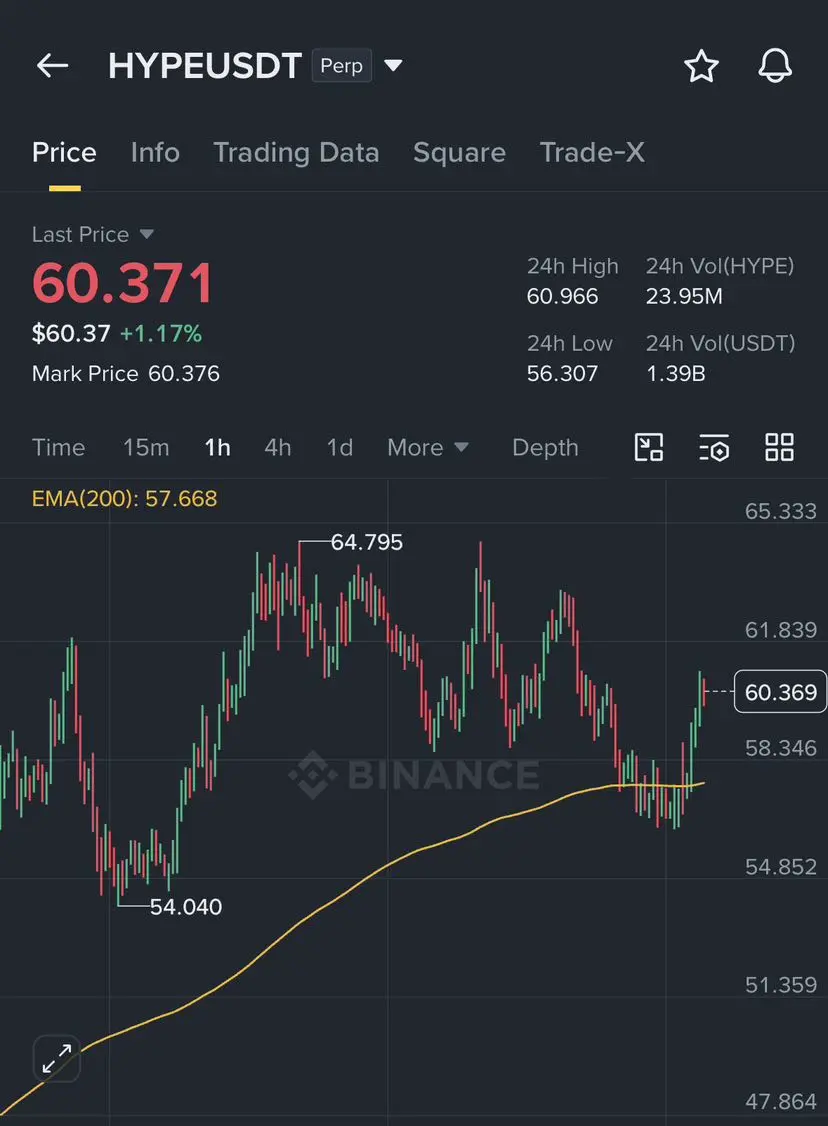828x1126 pixels.
Task: Open the Trade-X tab
Action: pos(592,152)
